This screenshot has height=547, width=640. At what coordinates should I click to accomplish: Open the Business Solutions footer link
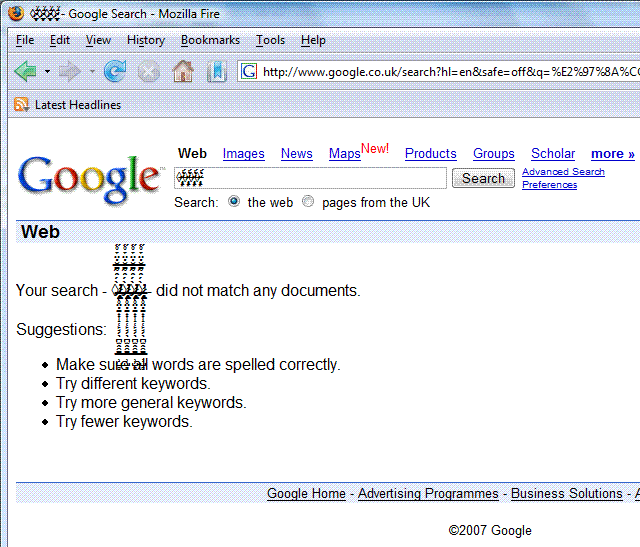[x=567, y=494]
